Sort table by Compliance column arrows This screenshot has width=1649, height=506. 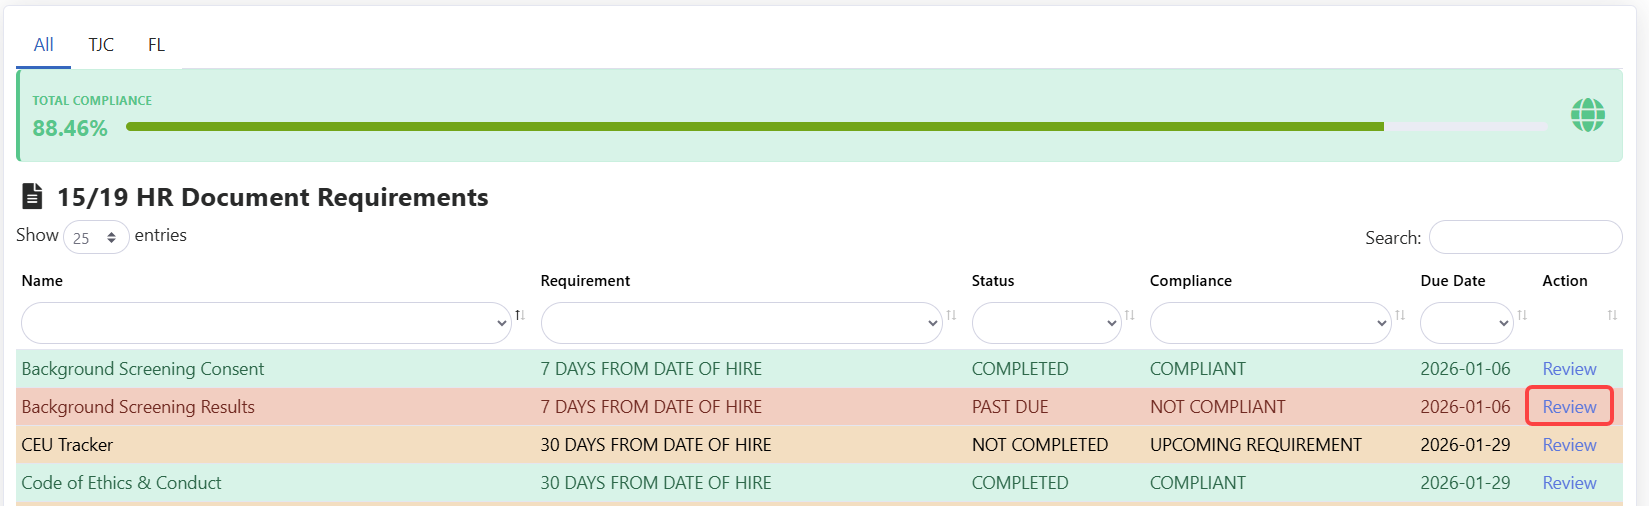coord(1400,315)
